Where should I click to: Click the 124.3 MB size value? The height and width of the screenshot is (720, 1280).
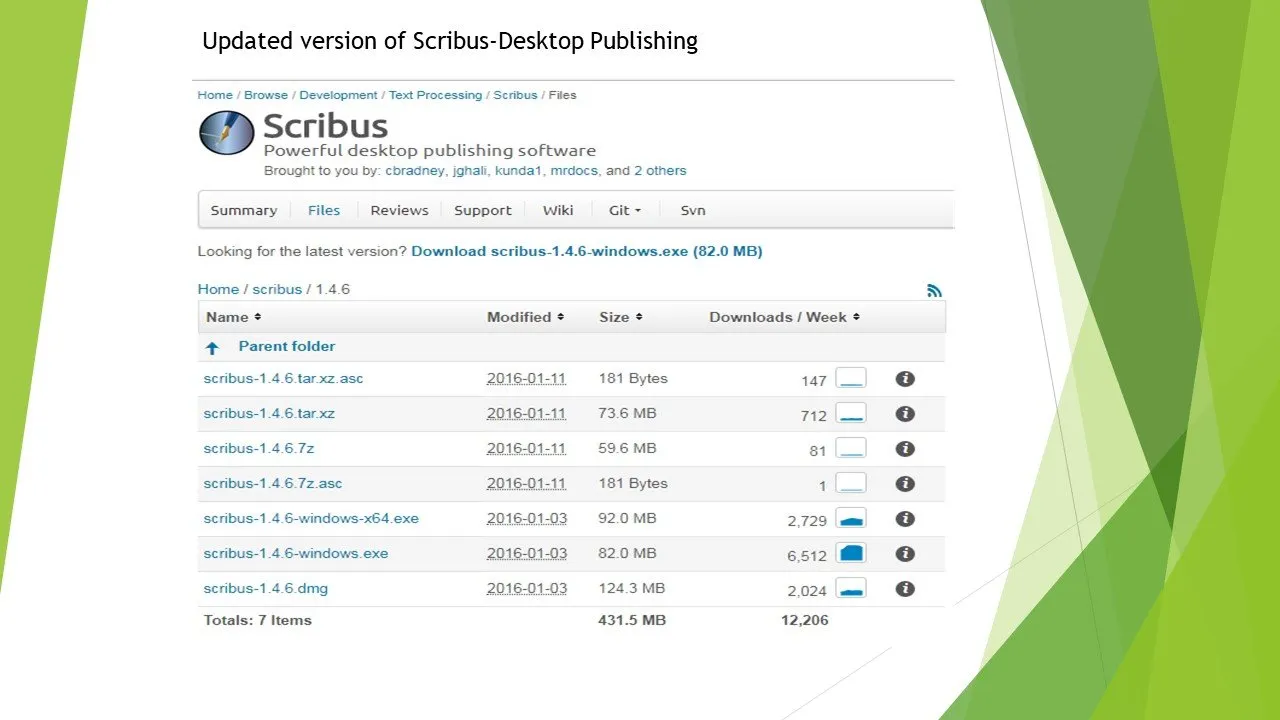[x=631, y=588]
